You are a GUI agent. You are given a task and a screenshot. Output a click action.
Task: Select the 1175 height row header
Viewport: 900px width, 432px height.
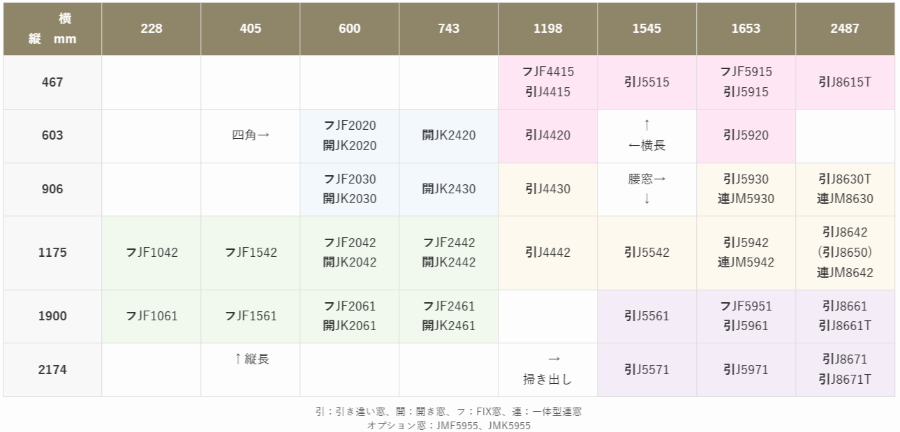coord(52,252)
